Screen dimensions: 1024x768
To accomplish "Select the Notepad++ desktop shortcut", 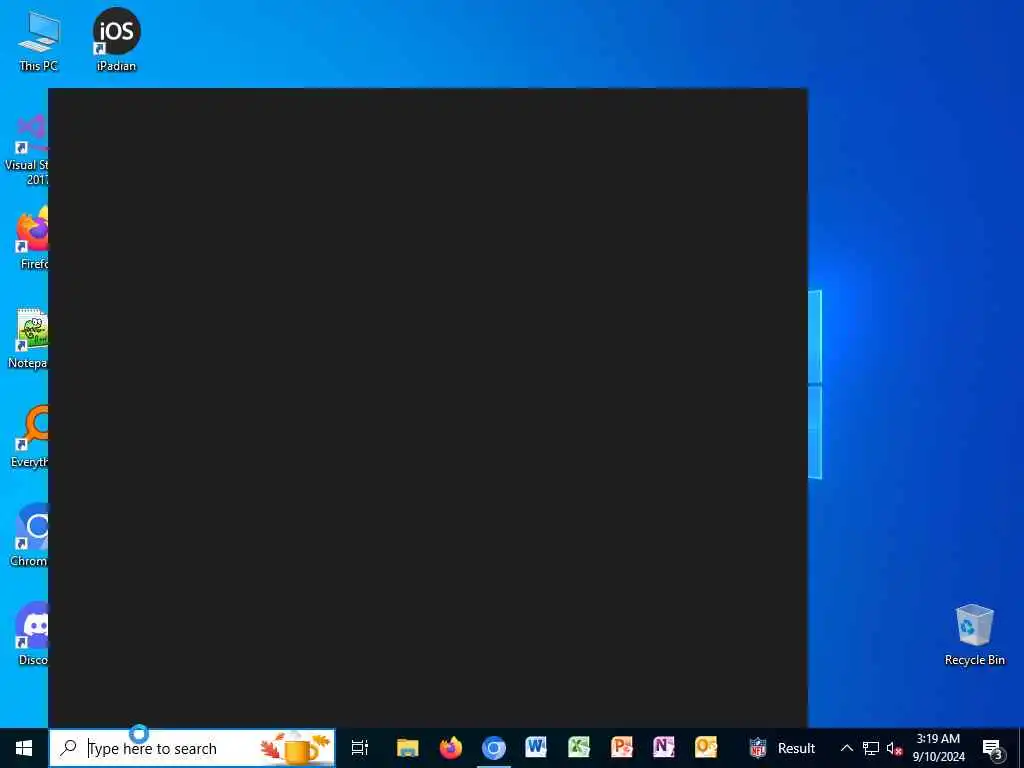I will coord(29,338).
